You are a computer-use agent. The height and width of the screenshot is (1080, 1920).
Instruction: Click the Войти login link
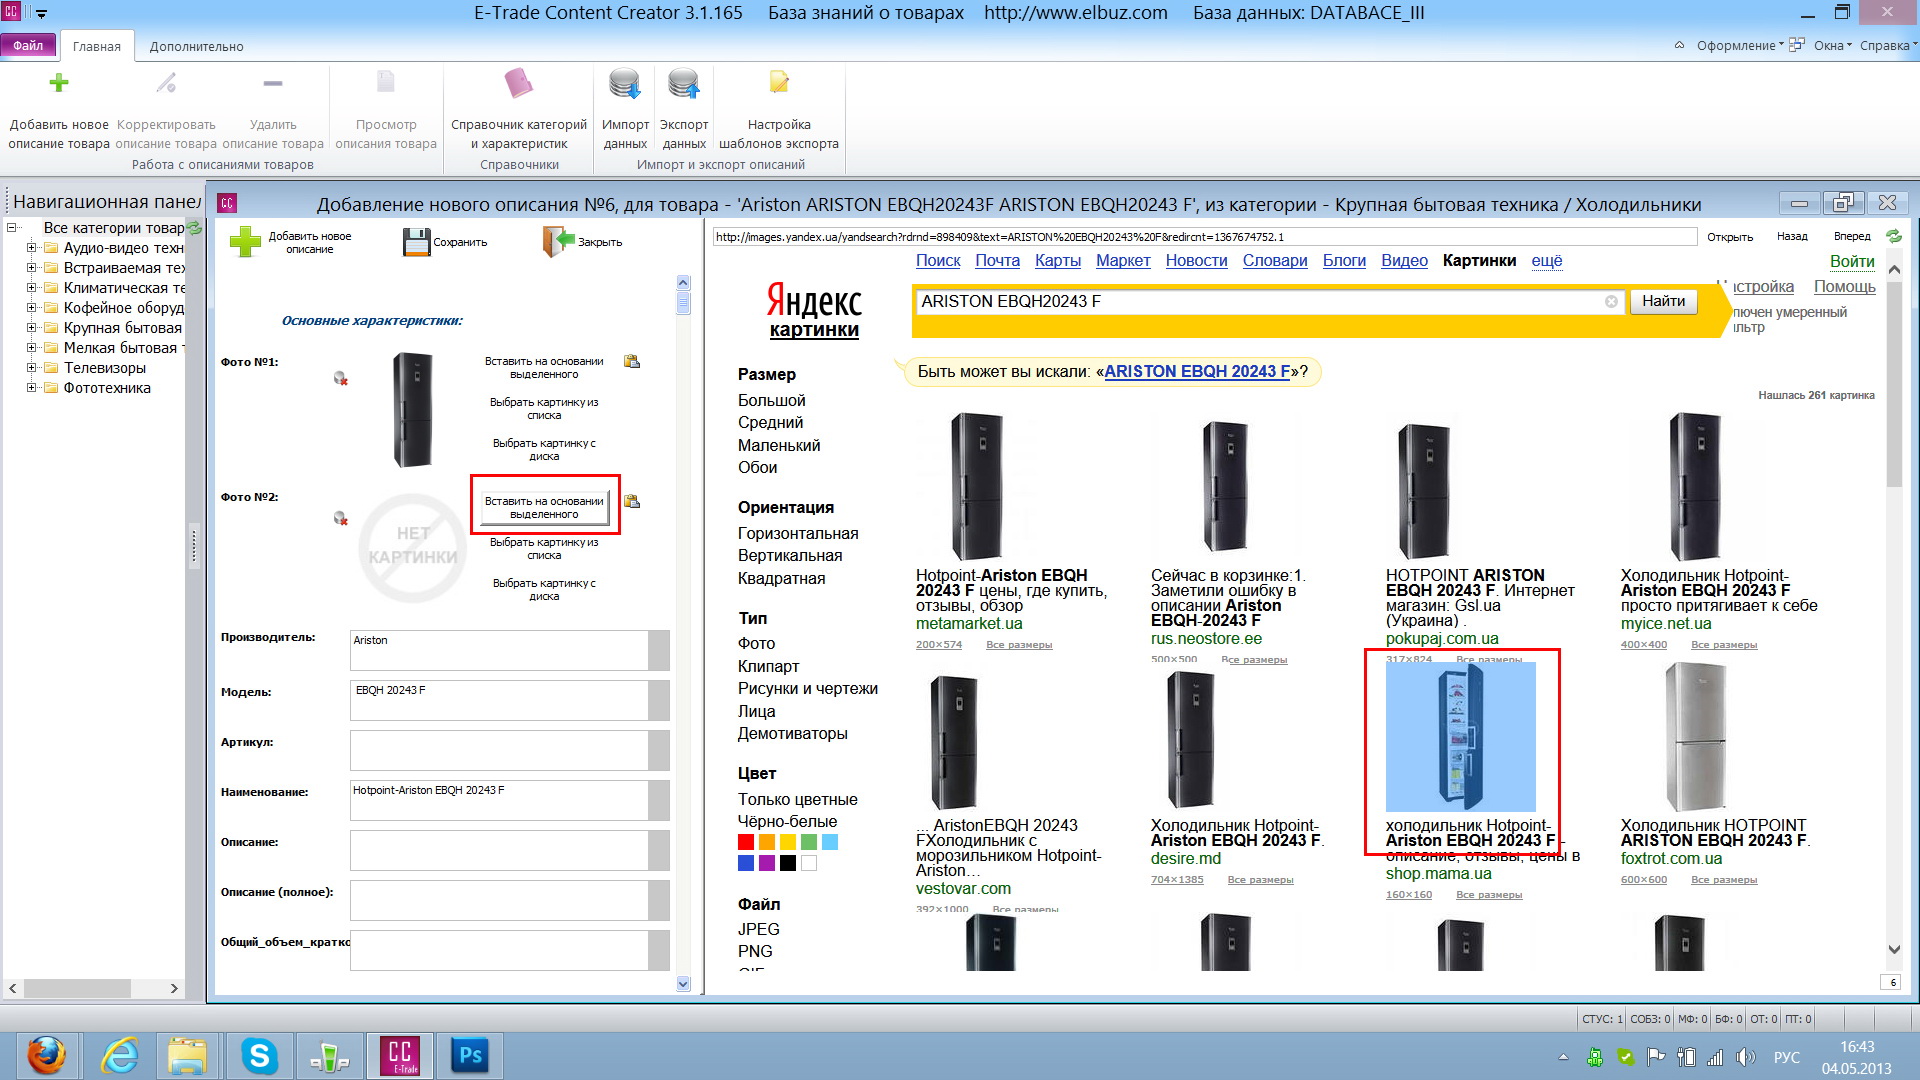[1852, 261]
